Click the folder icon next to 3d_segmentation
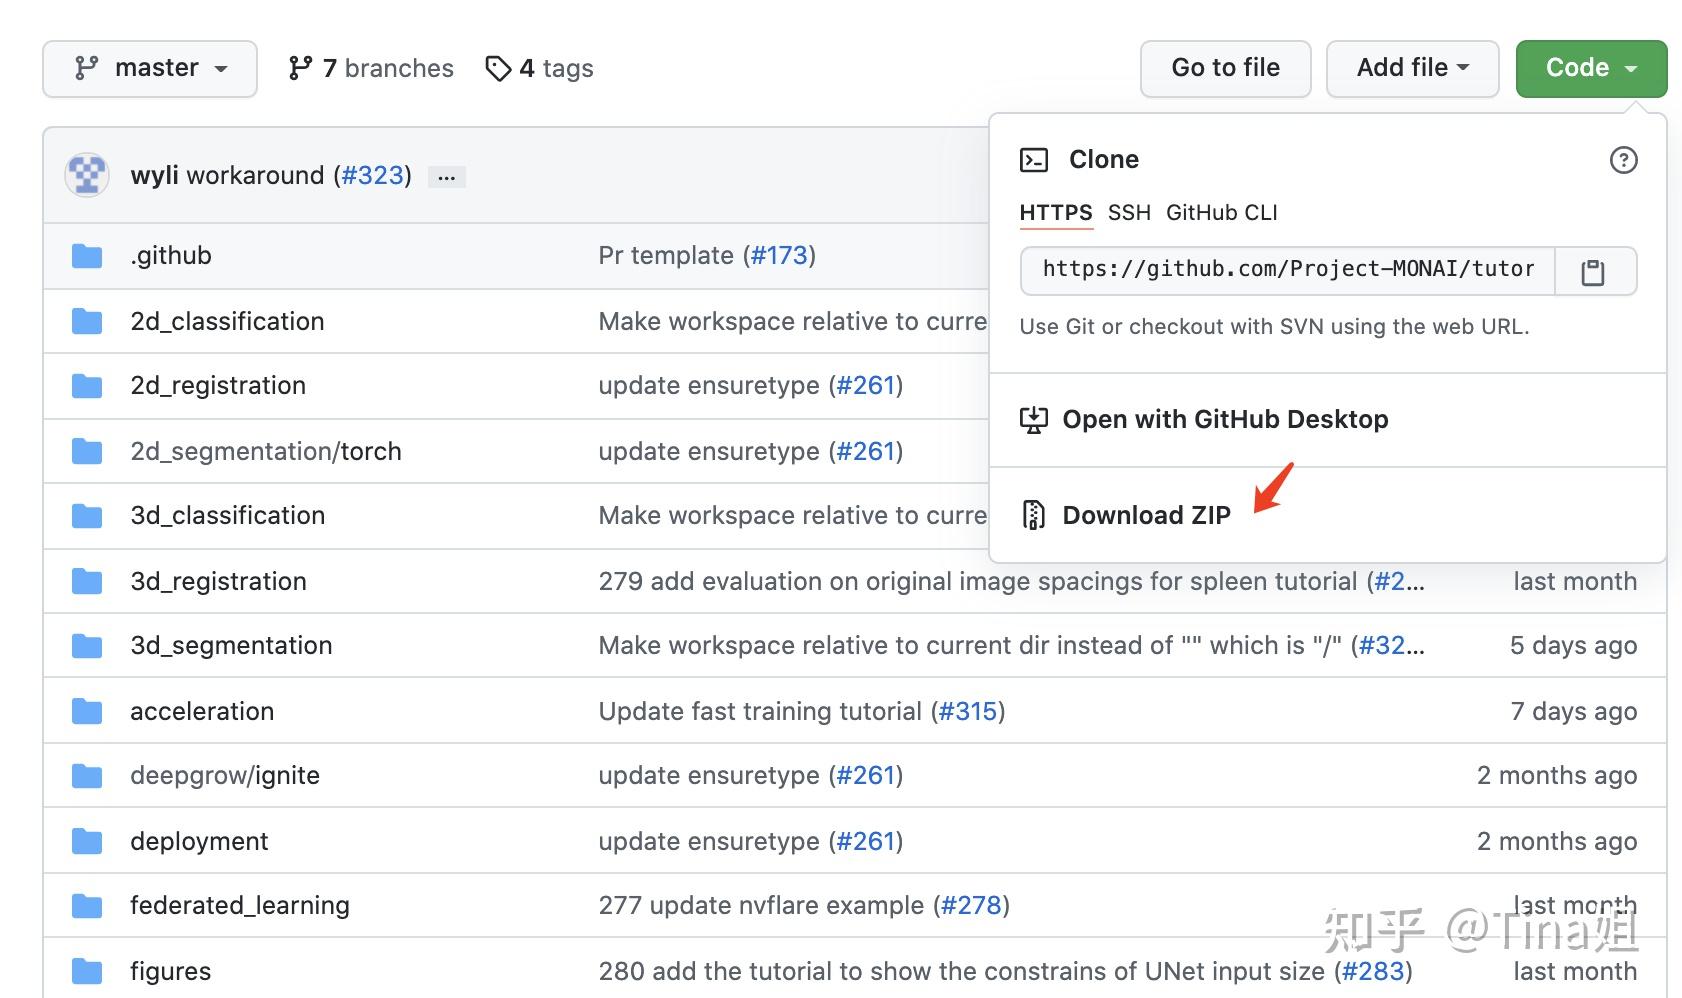This screenshot has width=1682, height=998. (x=86, y=645)
